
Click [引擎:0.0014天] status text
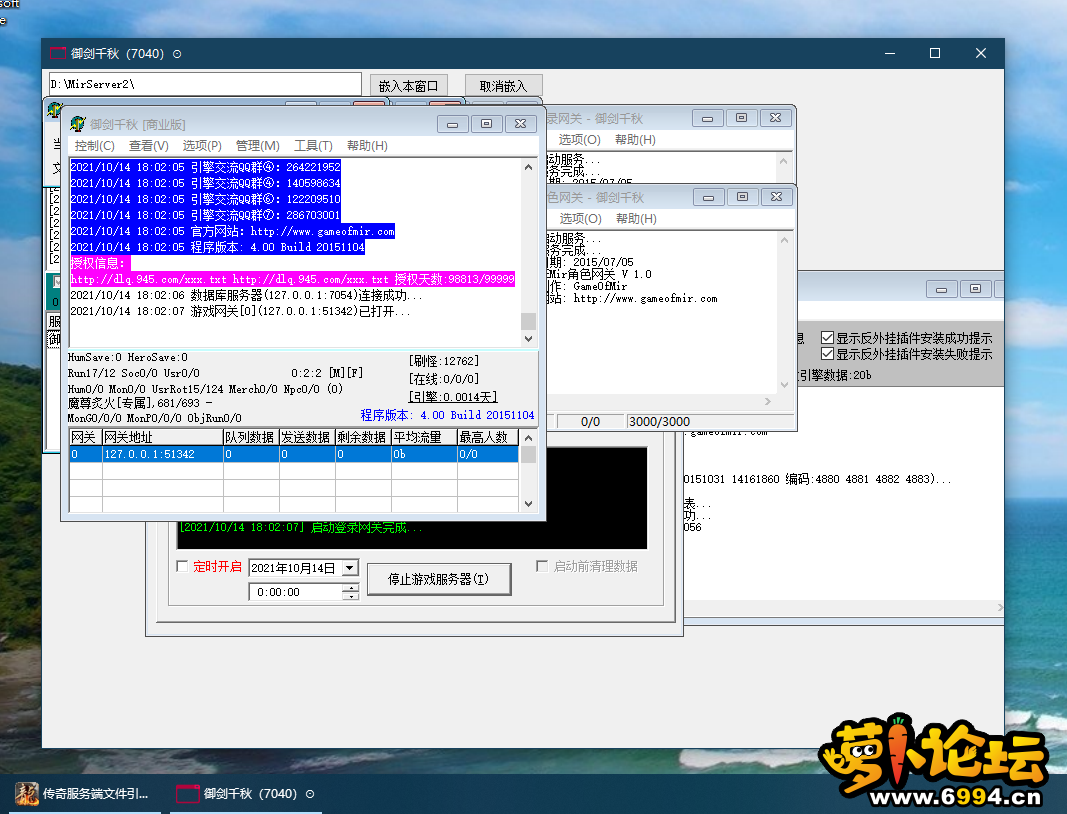pyautogui.click(x=453, y=397)
